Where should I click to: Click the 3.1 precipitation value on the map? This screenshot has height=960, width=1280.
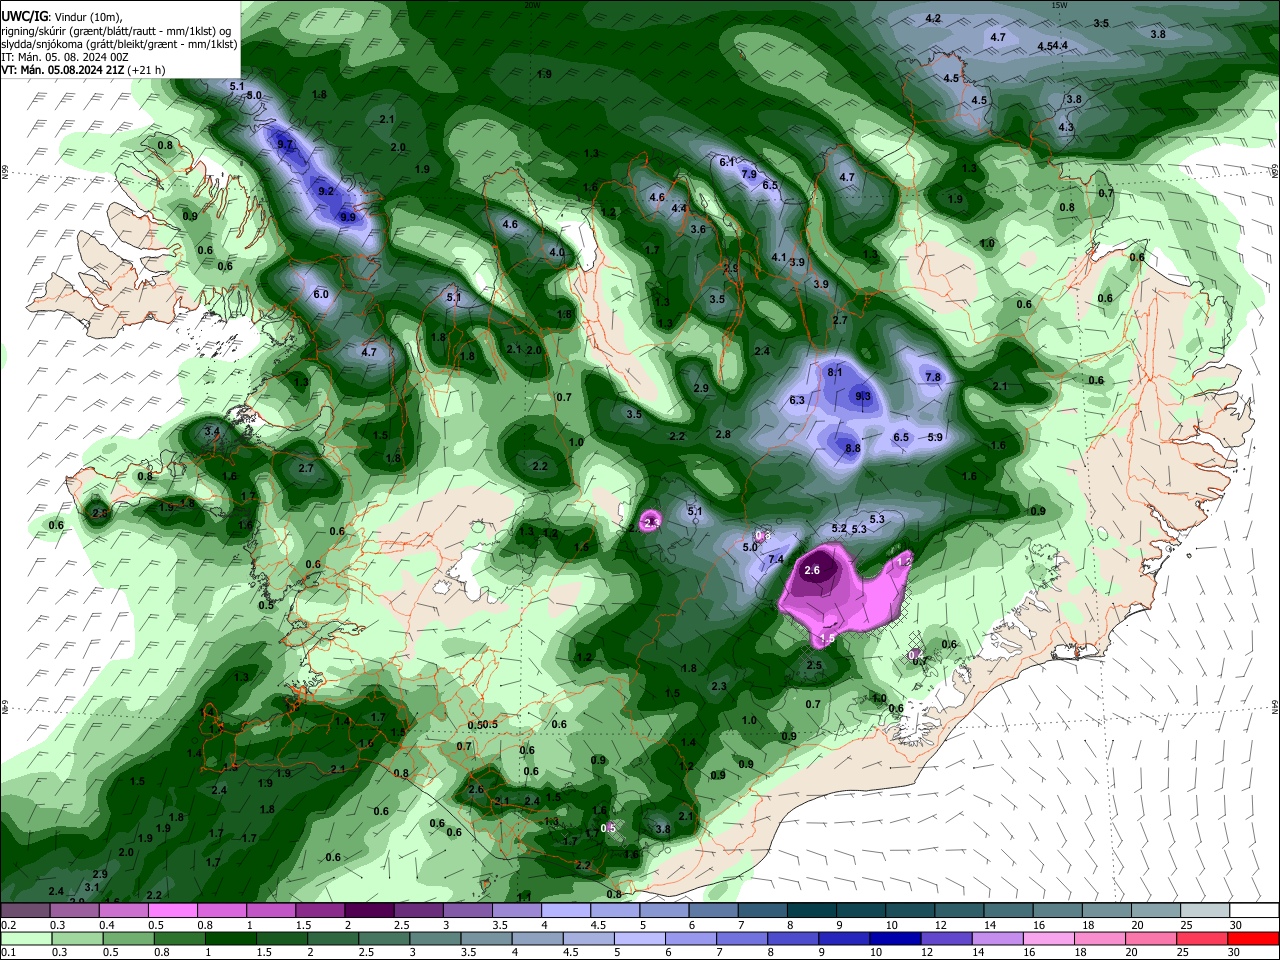coord(92,887)
